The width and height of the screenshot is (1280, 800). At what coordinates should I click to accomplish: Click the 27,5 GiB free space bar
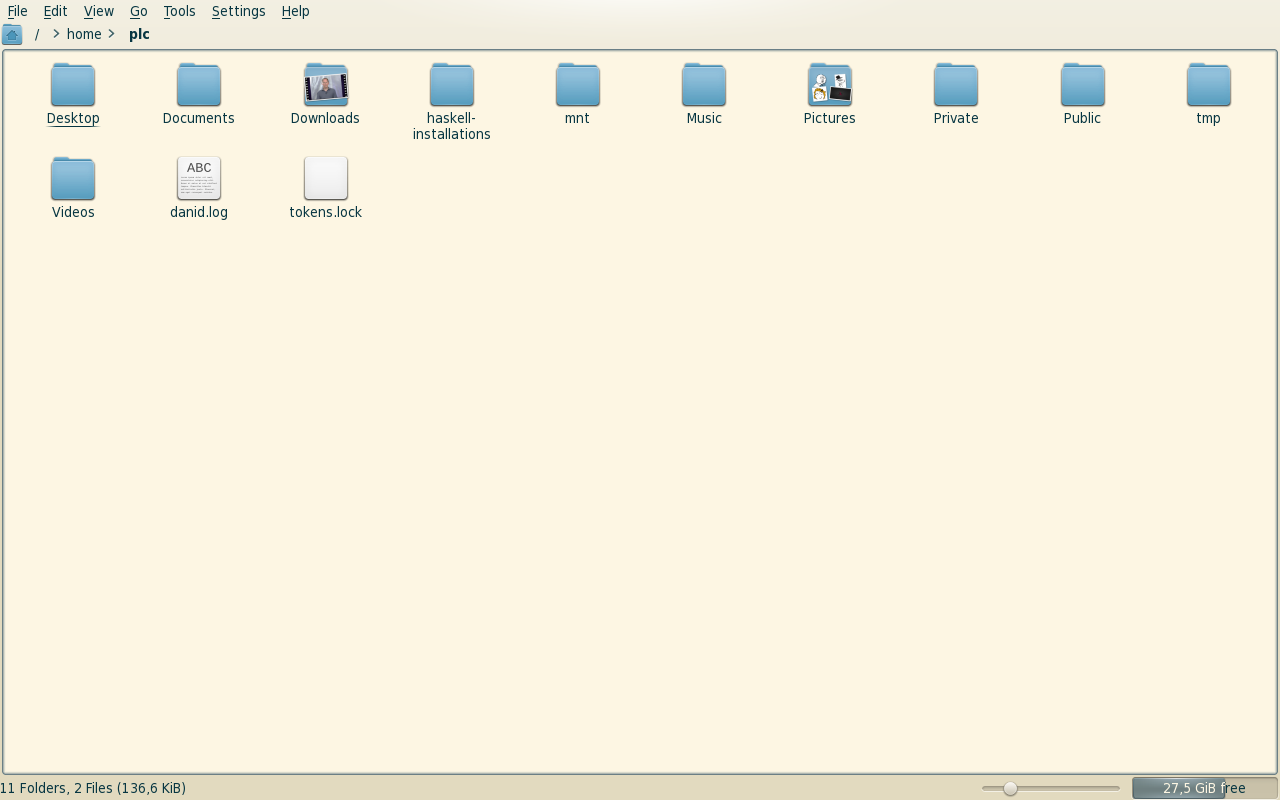[1204, 788]
